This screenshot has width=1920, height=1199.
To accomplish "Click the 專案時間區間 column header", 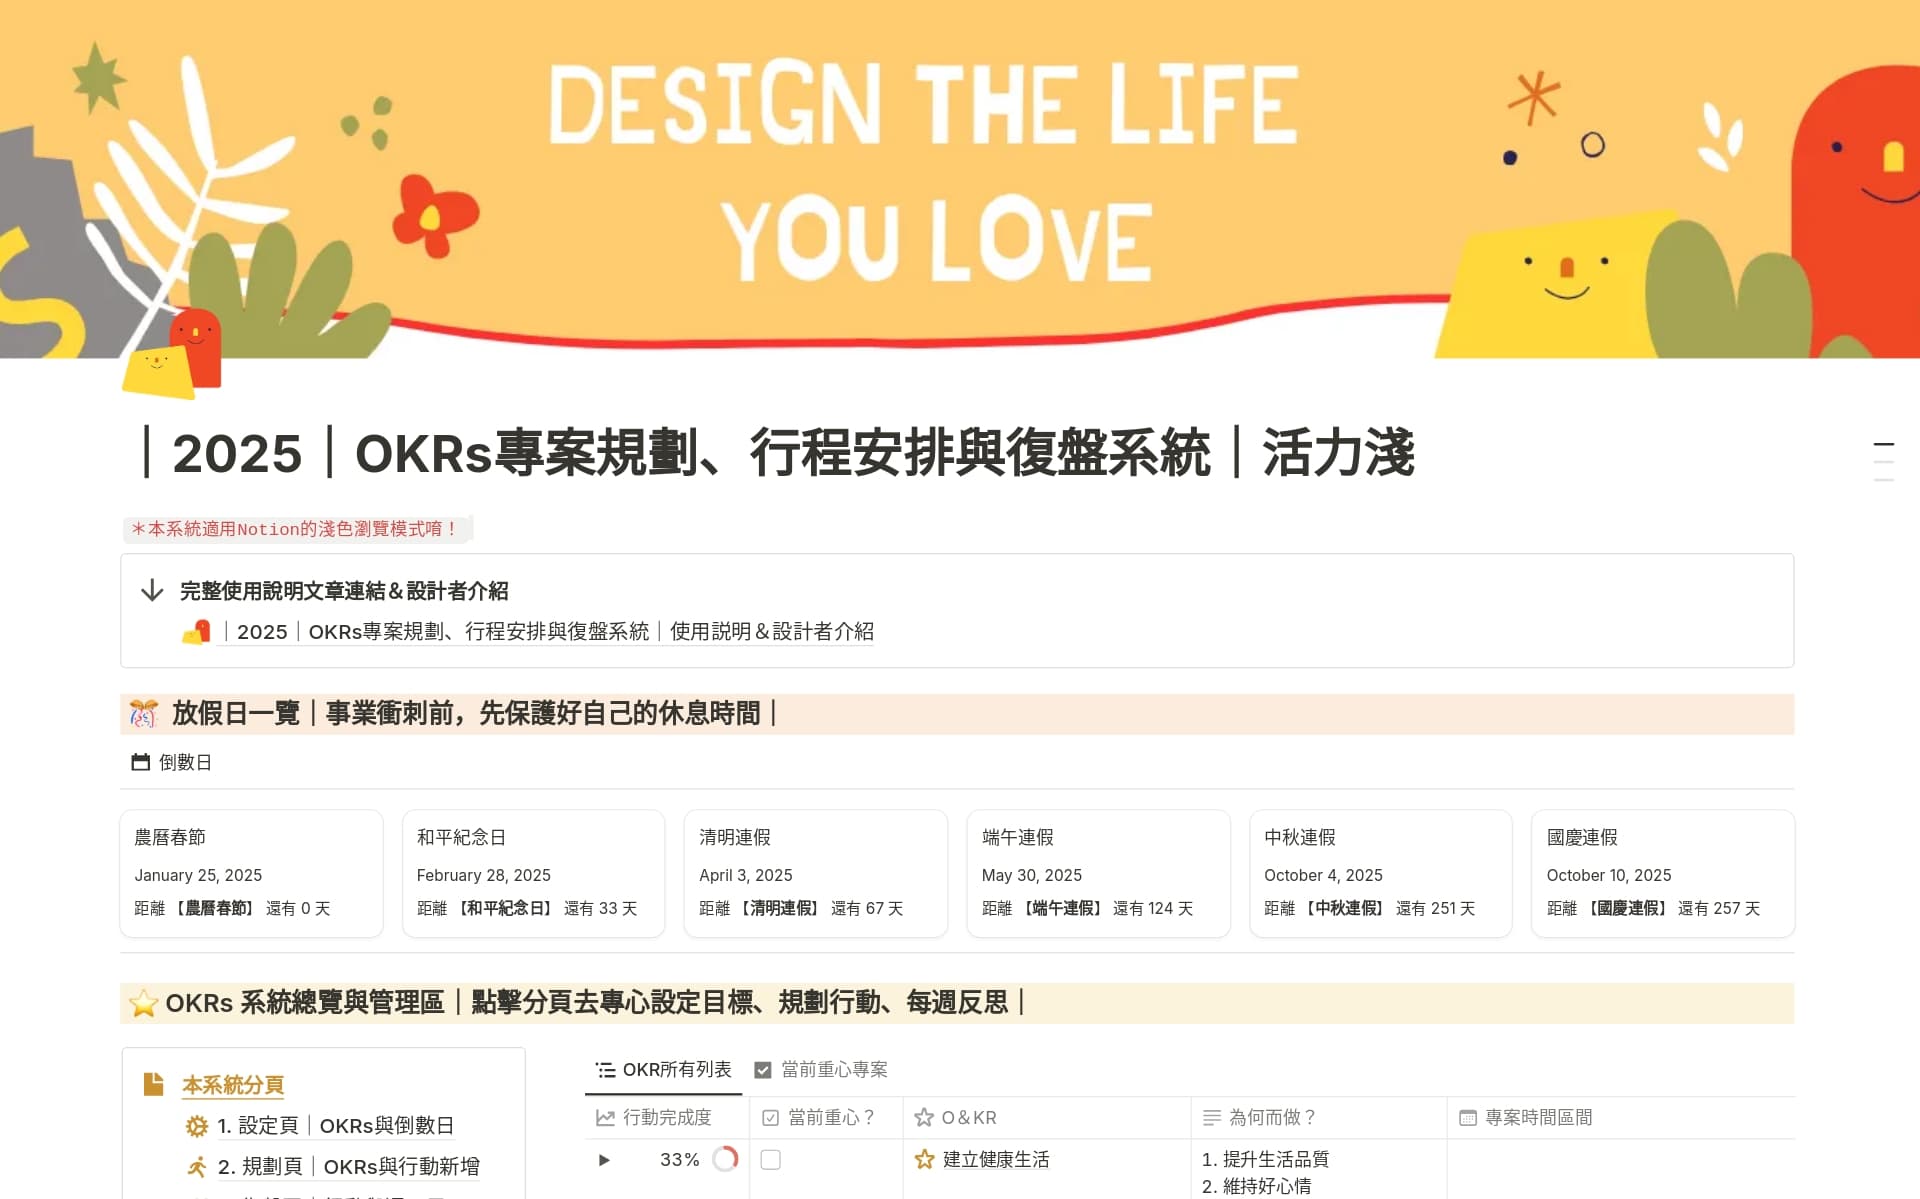I will coord(1538,1118).
